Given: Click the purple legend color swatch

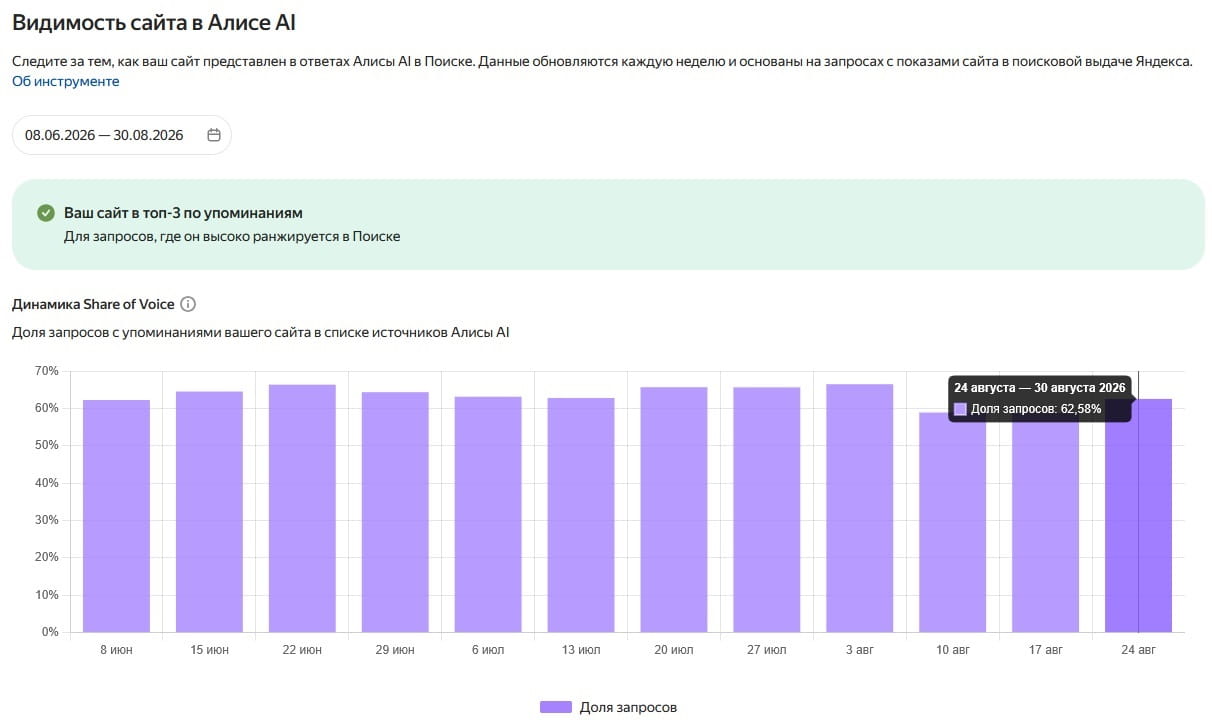Looking at the screenshot, I should (x=556, y=707).
